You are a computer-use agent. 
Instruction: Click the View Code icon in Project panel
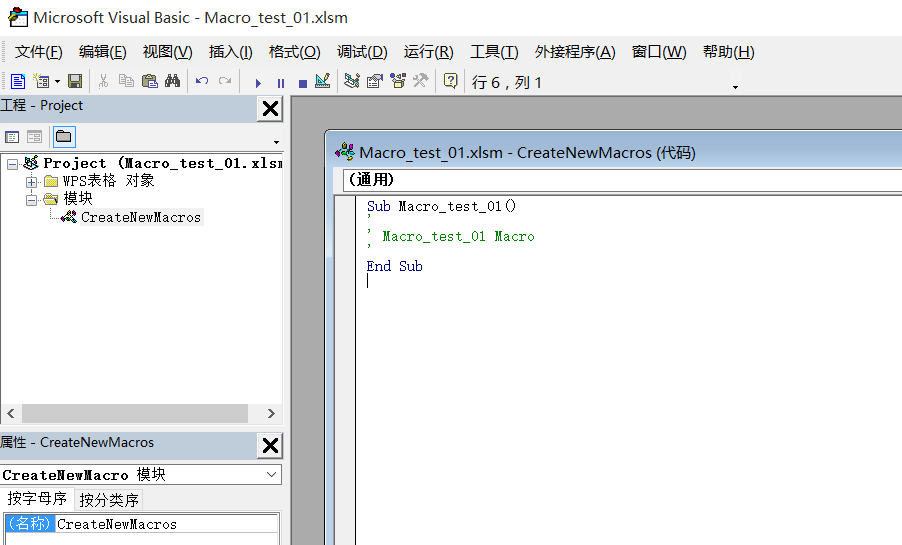pyautogui.click(x=12, y=137)
